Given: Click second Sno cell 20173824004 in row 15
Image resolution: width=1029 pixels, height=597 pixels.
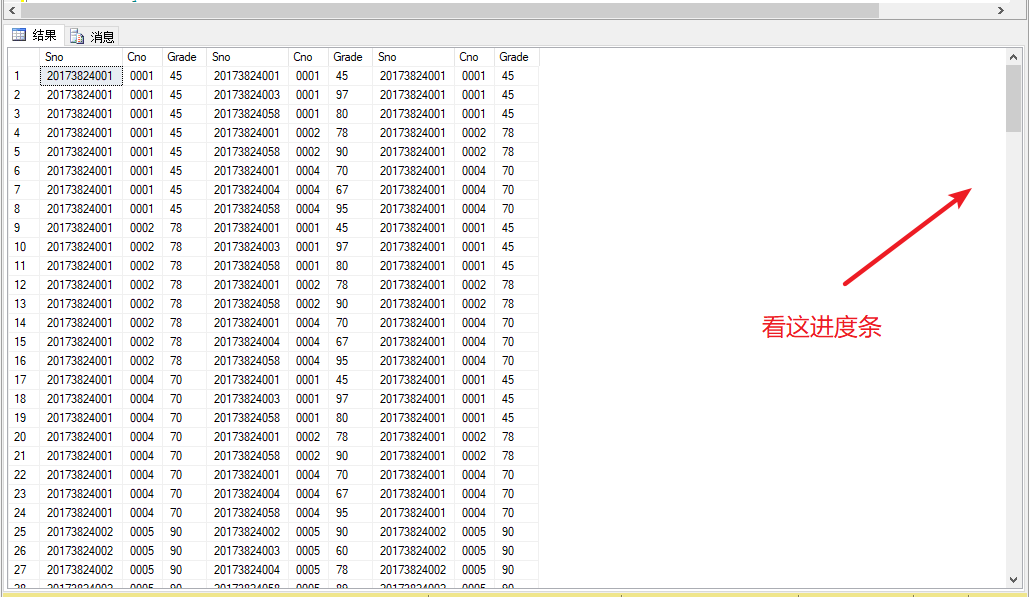Looking at the screenshot, I should 247,342.
